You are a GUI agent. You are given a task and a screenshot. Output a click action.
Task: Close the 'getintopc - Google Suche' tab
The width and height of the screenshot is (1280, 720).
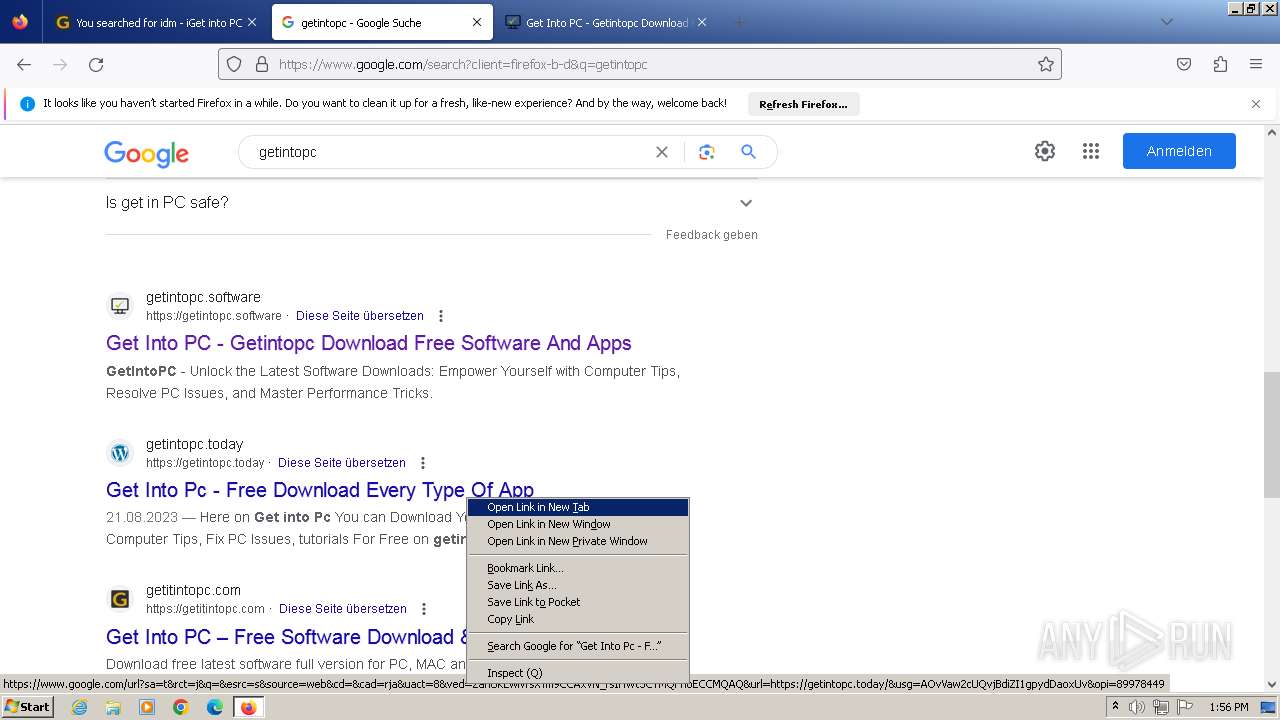click(x=477, y=22)
